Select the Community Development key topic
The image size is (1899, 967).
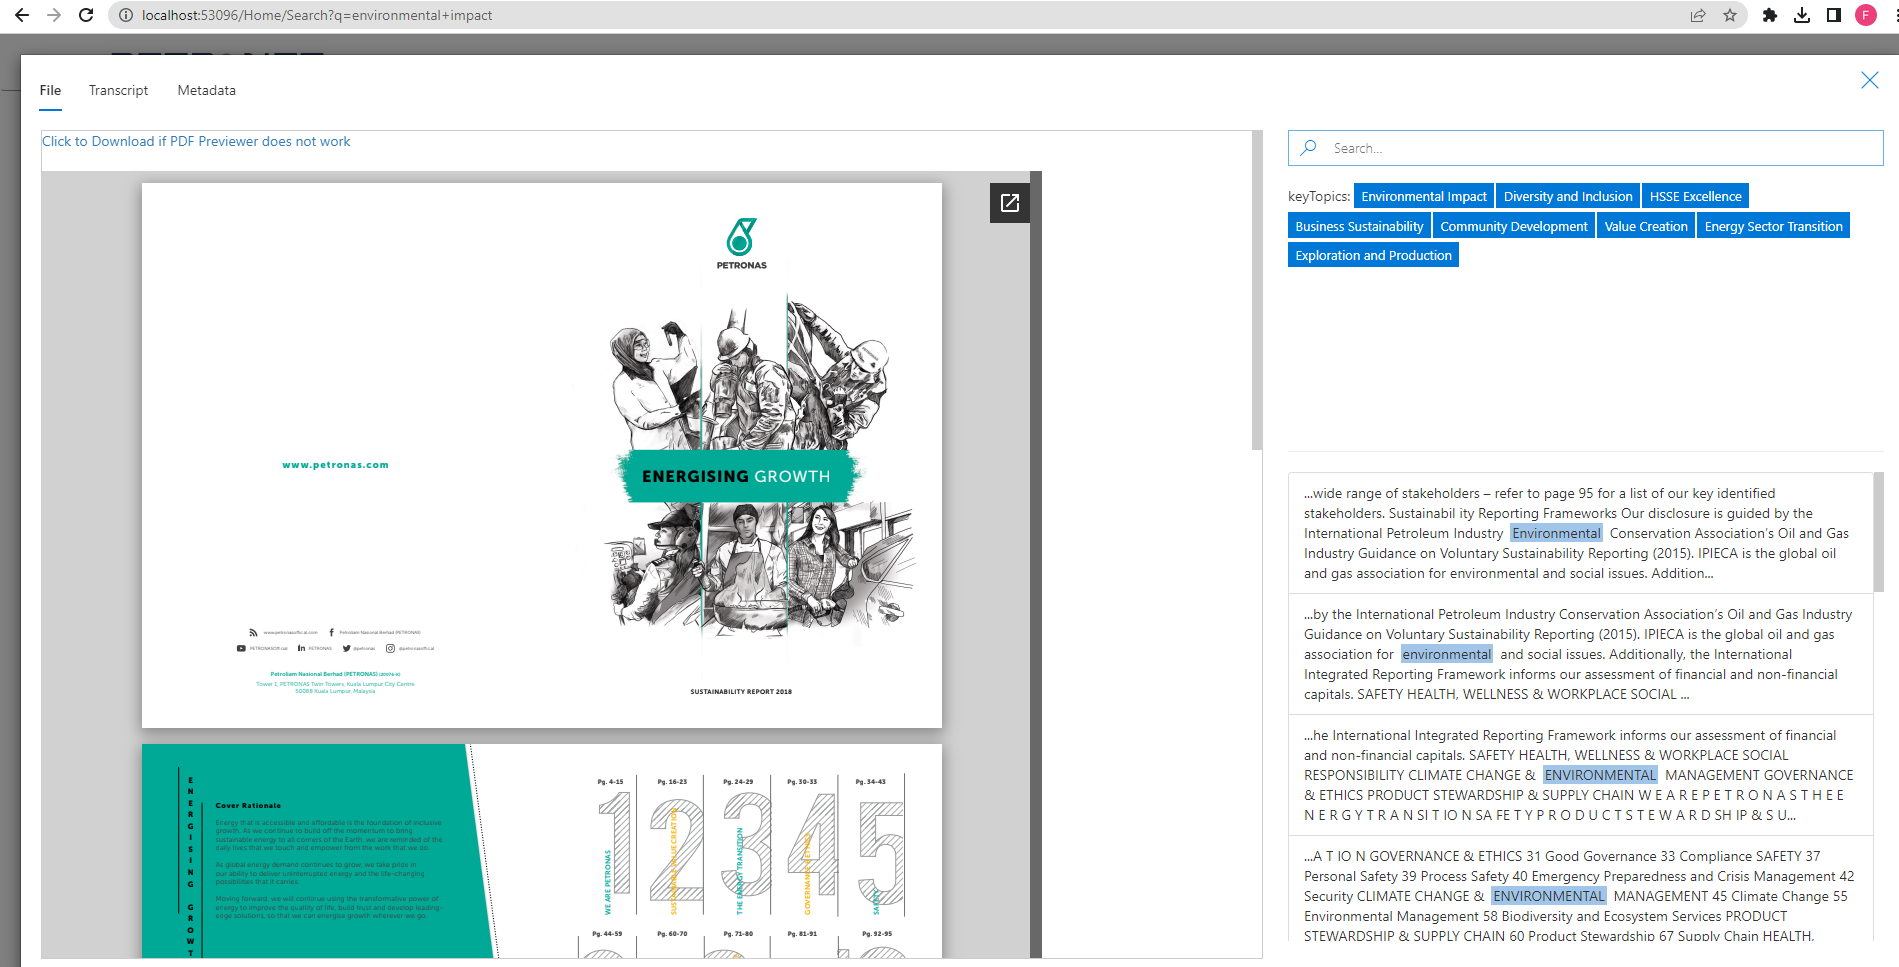(x=1514, y=226)
